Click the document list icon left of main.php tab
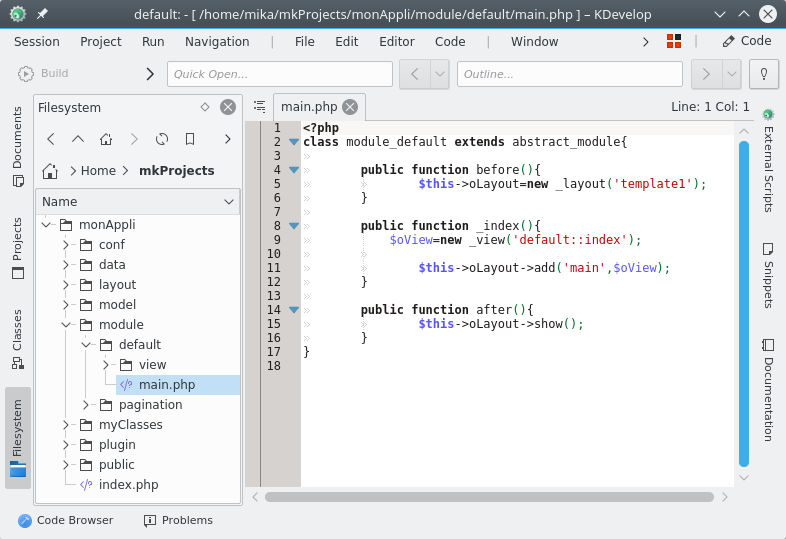 point(259,107)
